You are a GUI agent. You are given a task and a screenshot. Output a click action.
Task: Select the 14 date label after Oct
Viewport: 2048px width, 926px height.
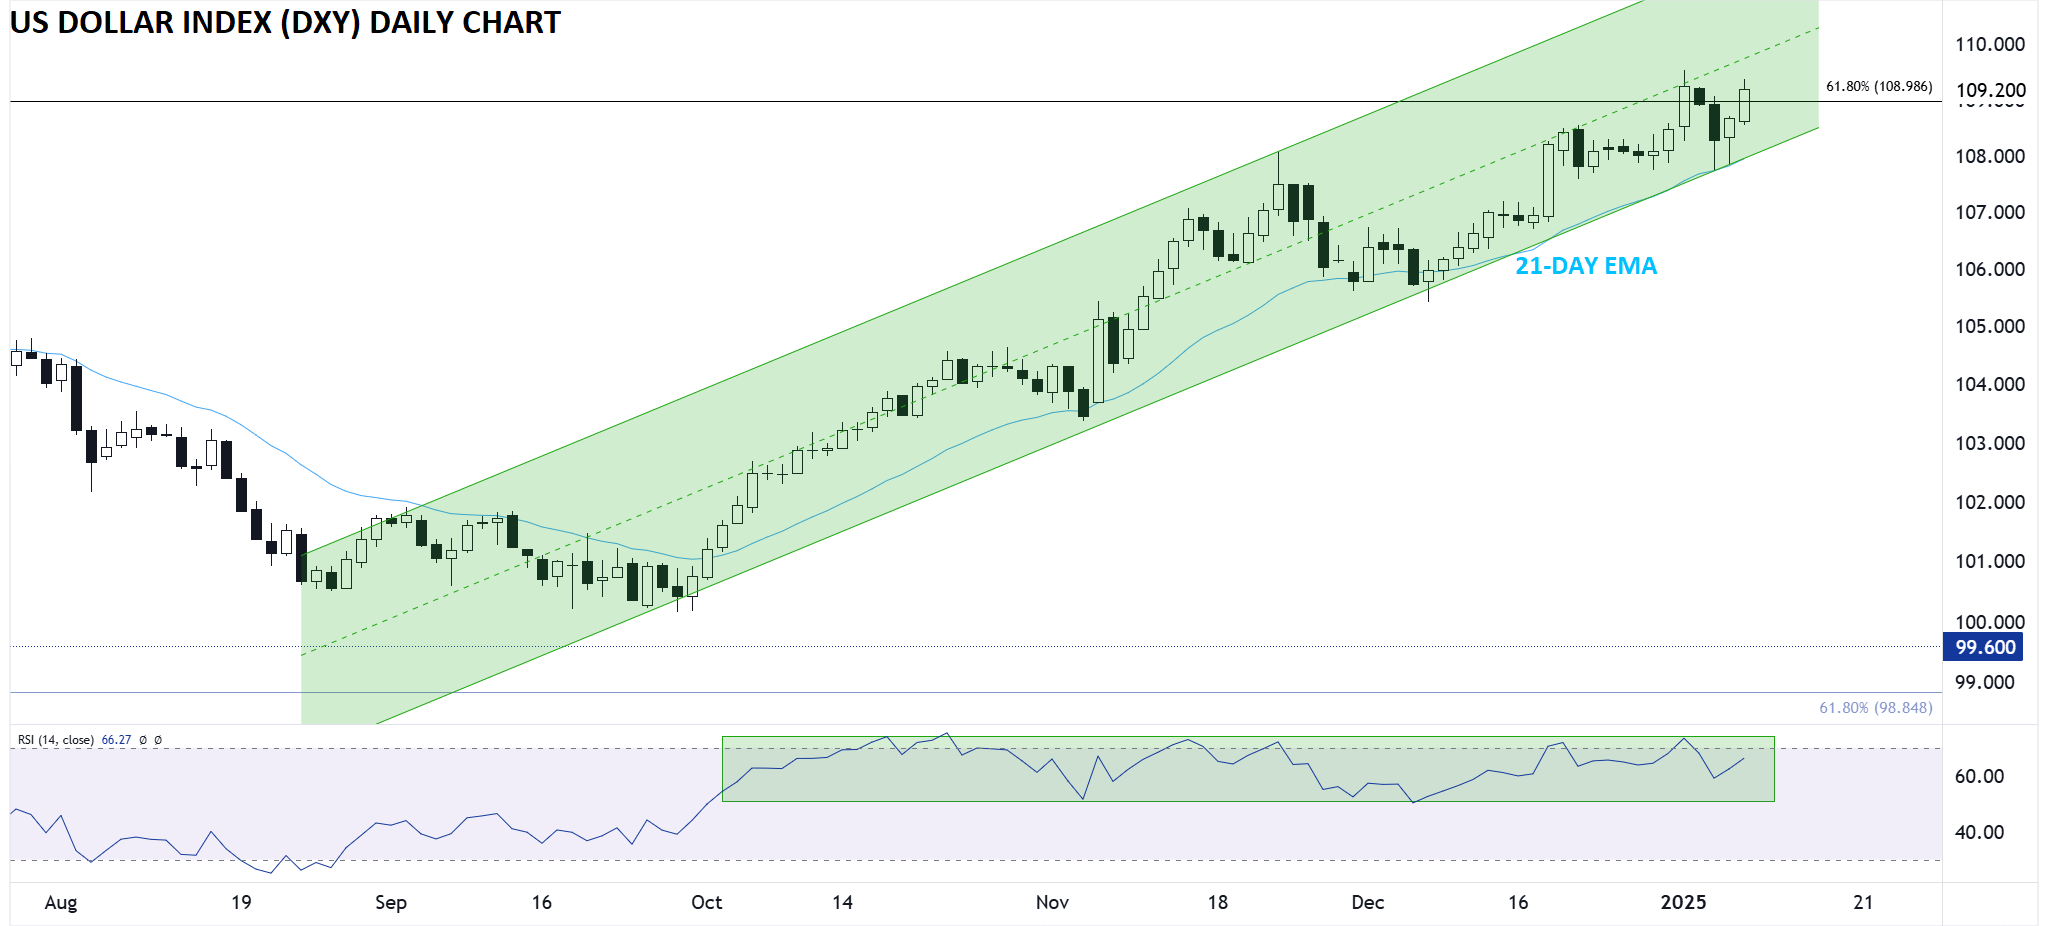tap(842, 902)
